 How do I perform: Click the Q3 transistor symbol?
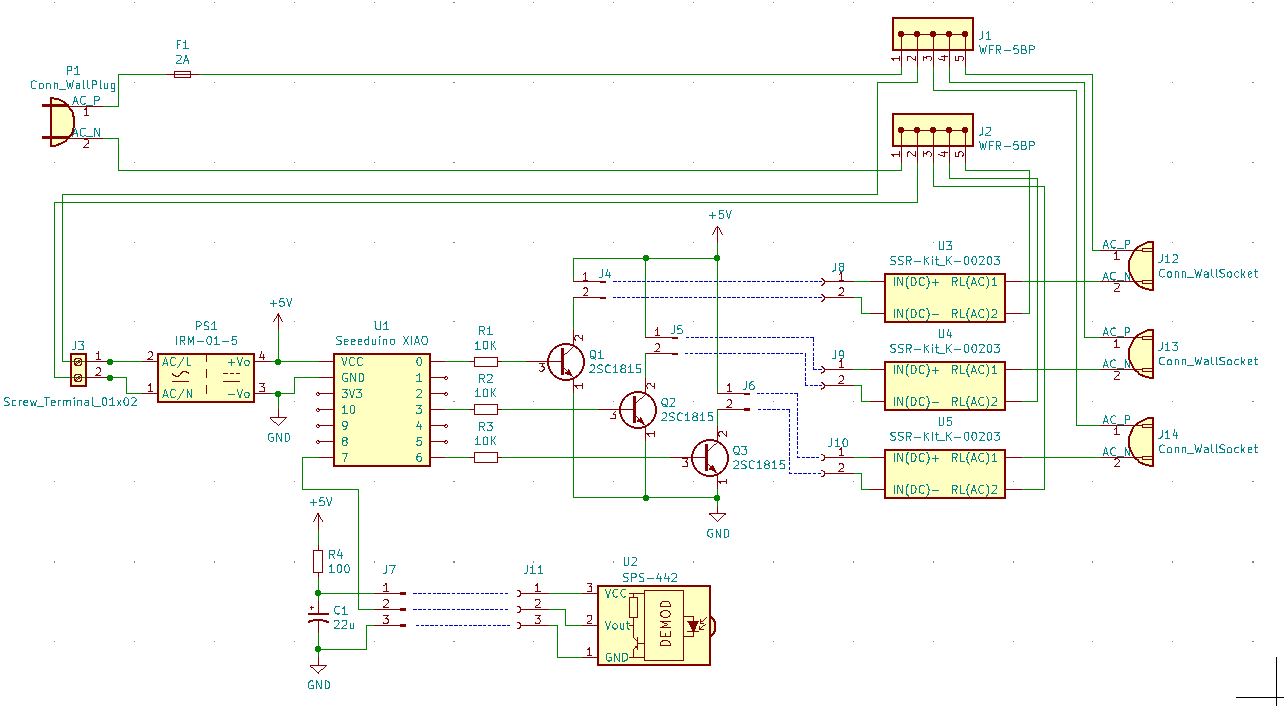click(710, 457)
